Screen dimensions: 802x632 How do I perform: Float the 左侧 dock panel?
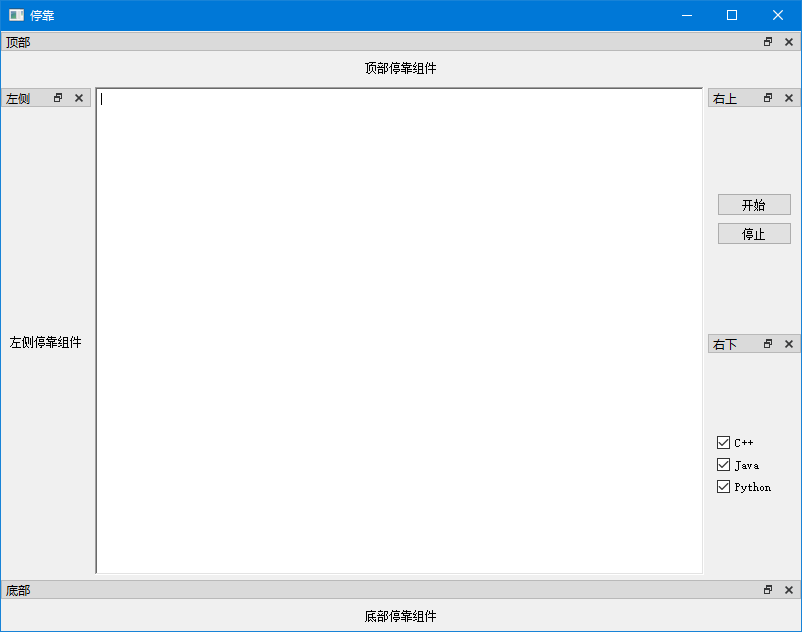tap(58, 98)
